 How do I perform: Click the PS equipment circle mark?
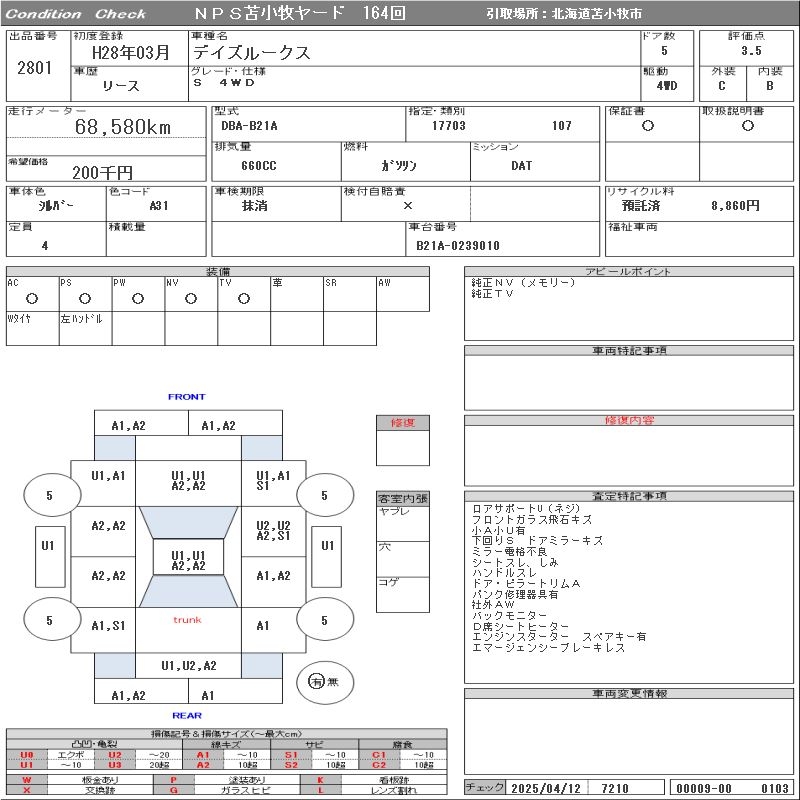click(x=85, y=298)
